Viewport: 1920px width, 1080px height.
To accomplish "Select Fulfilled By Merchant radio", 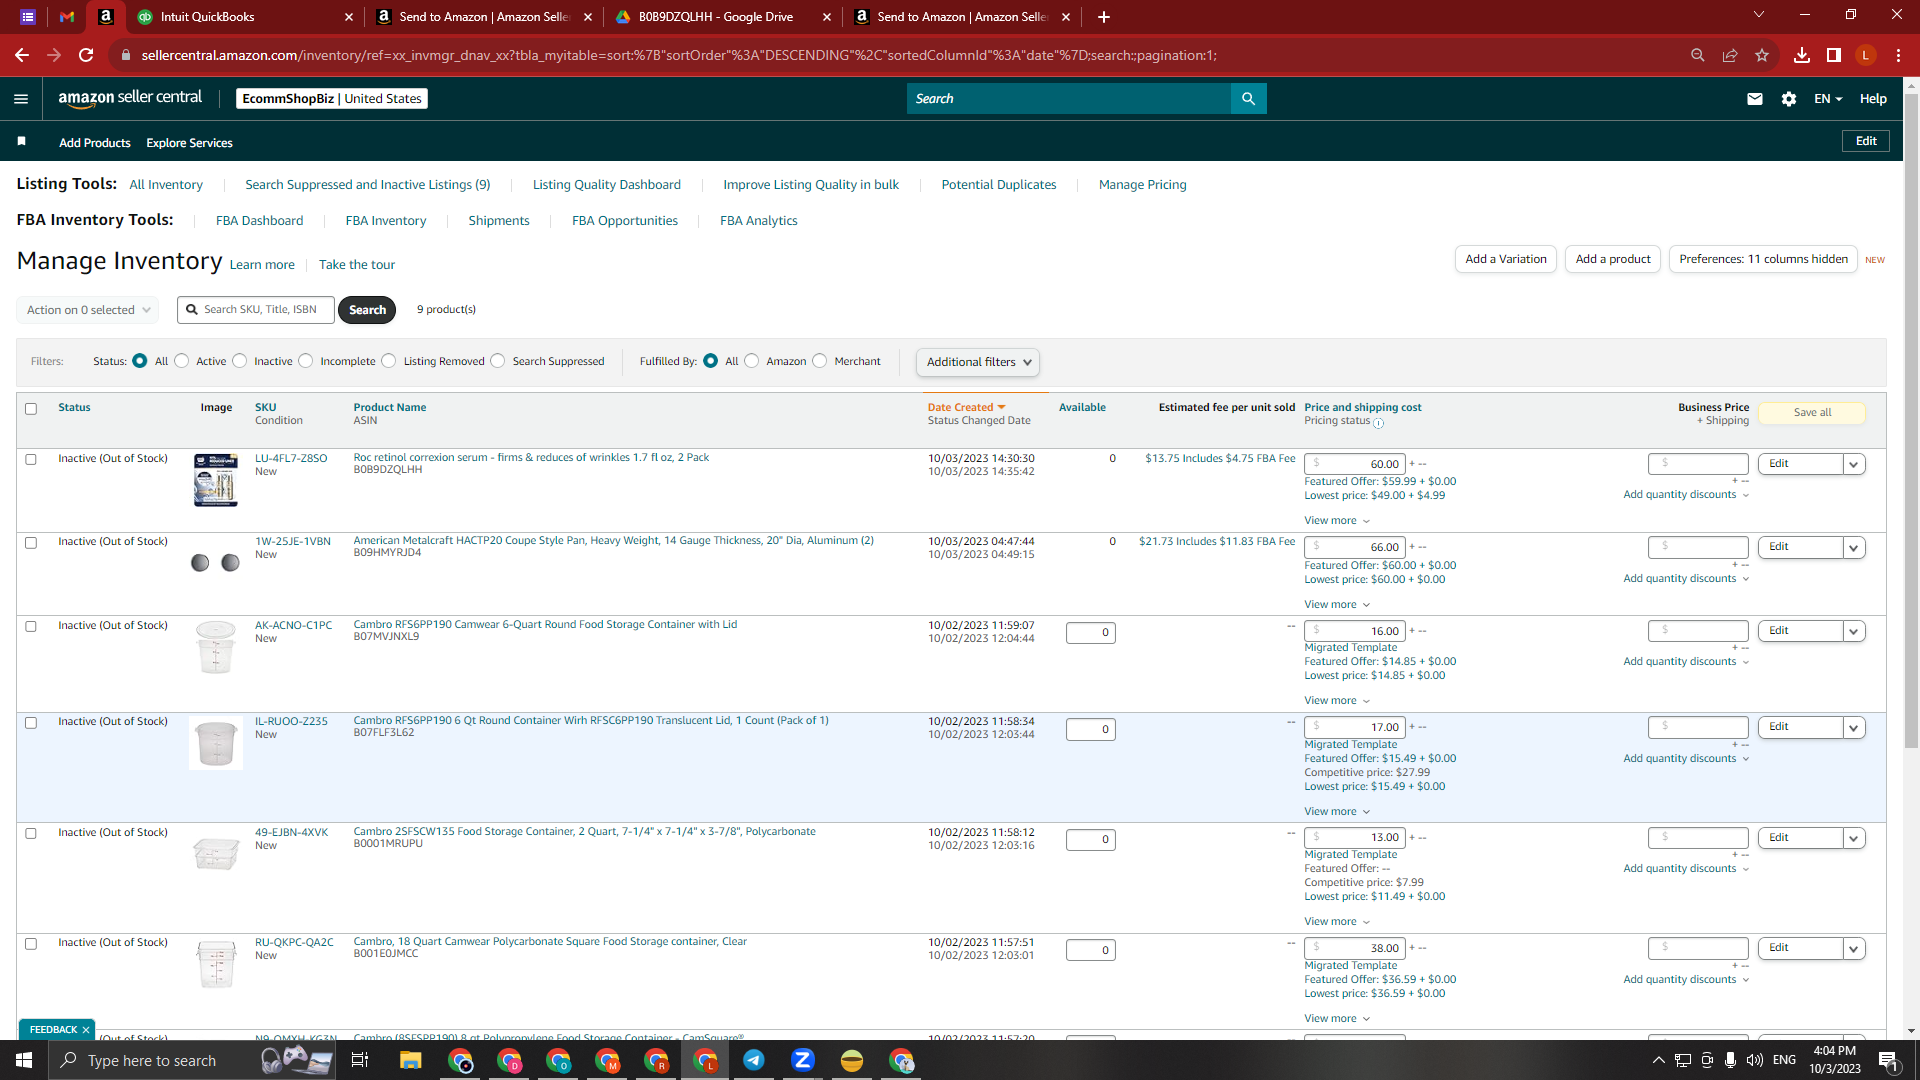I will click(820, 361).
